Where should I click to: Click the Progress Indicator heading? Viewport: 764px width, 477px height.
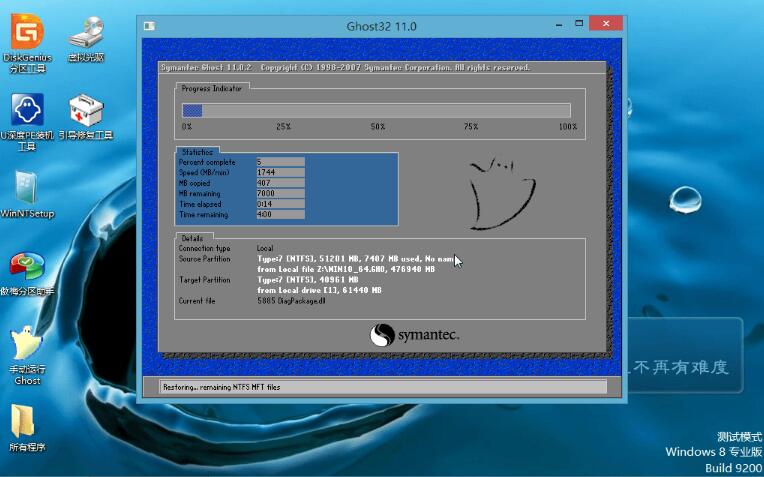pyautogui.click(x=211, y=88)
